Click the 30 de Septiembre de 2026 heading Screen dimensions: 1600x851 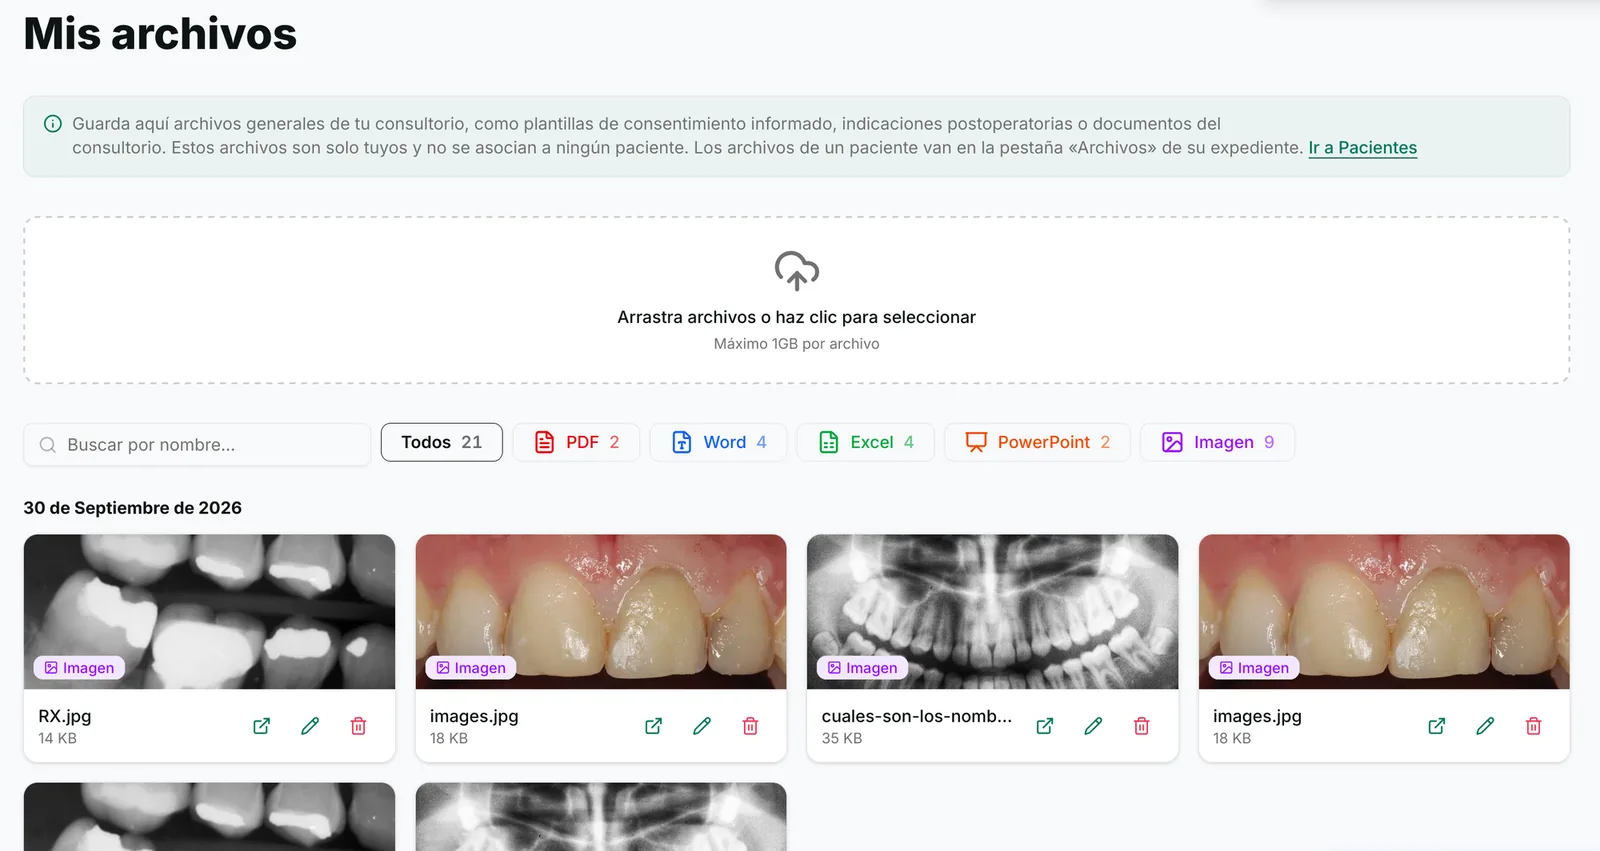[x=132, y=508]
